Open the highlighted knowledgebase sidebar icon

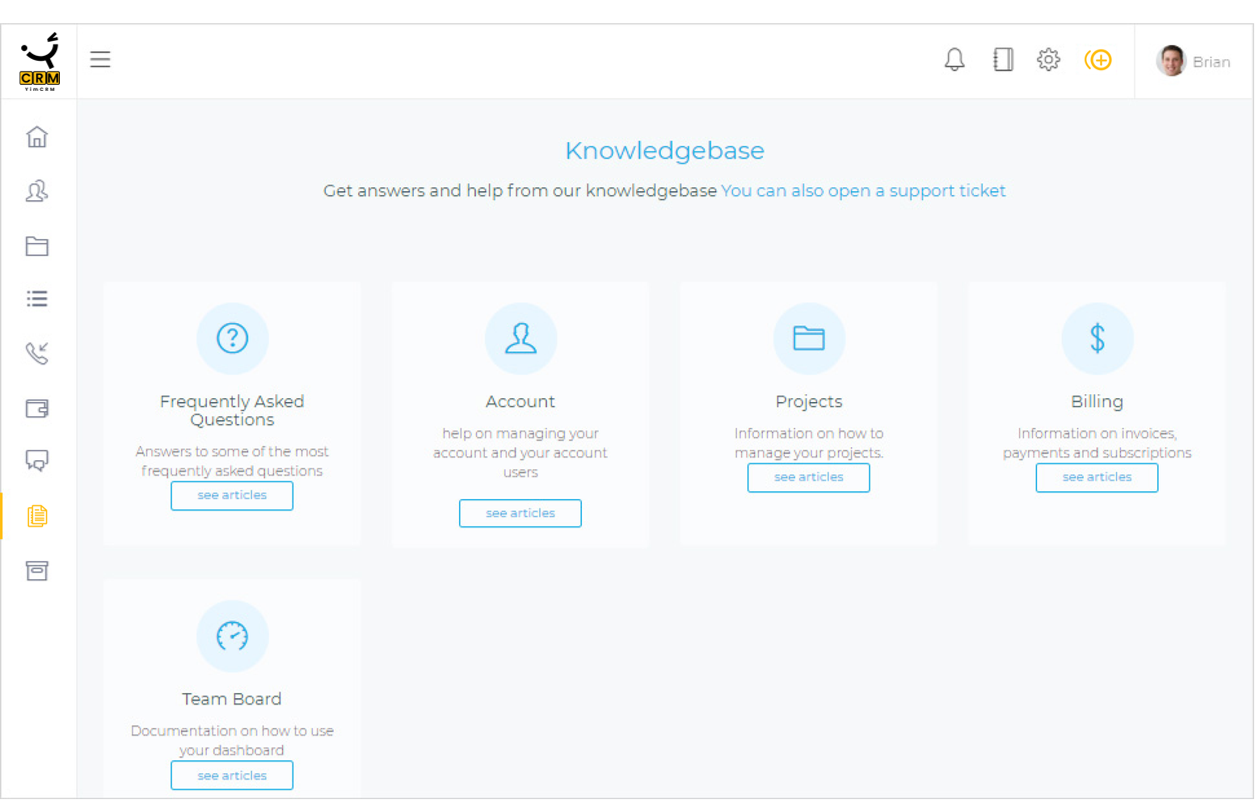point(37,516)
